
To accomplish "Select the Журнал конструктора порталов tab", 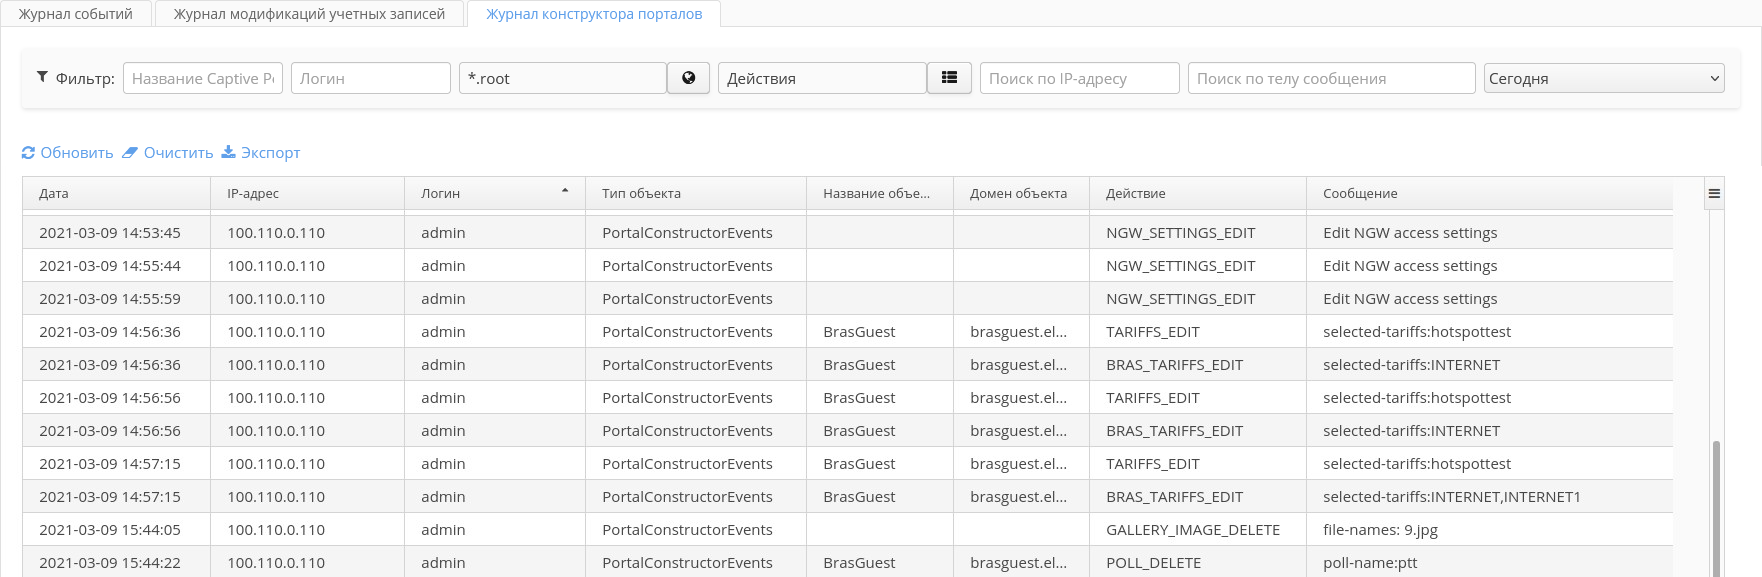I will coord(594,14).
